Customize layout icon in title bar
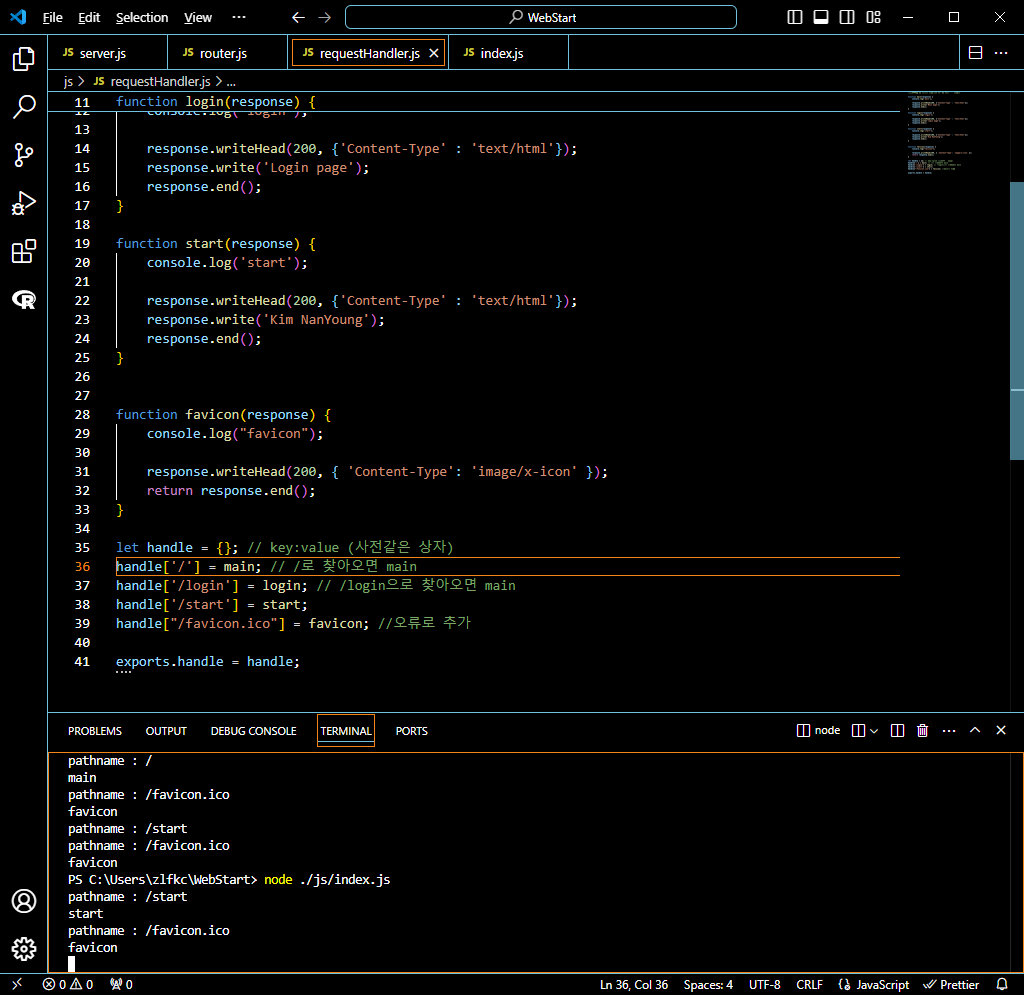 [873, 17]
